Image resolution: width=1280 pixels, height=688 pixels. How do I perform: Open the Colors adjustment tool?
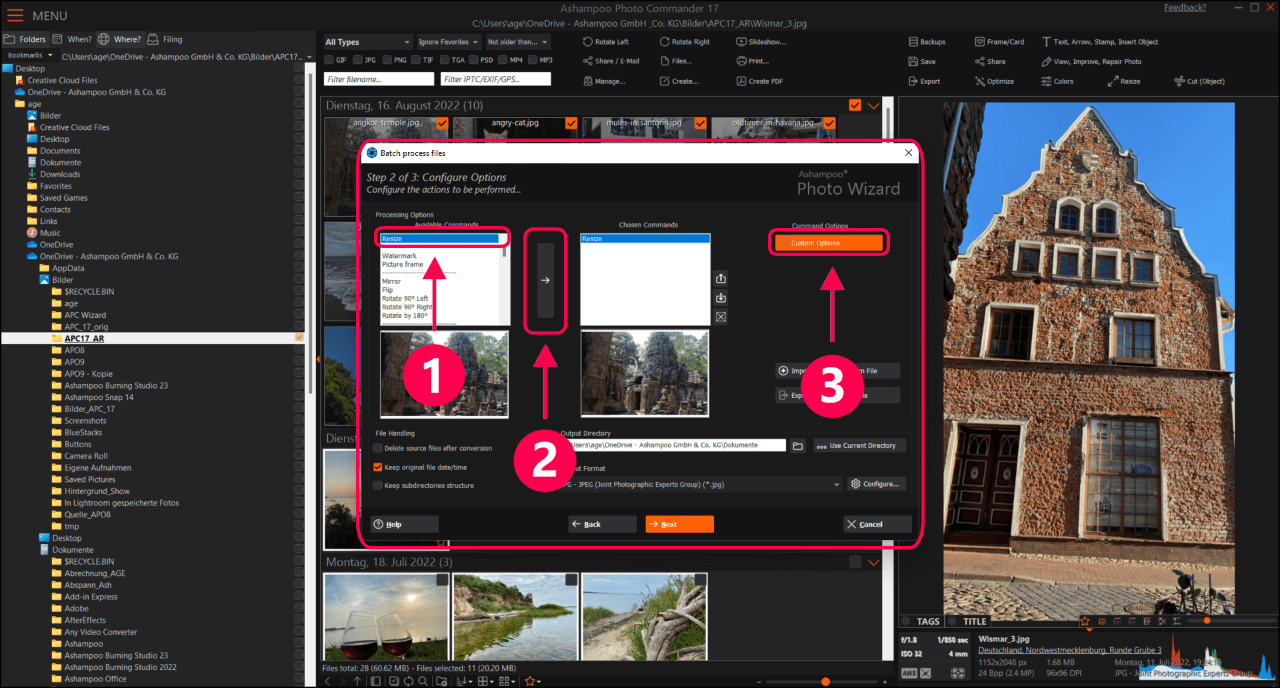(x=1046, y=81)
